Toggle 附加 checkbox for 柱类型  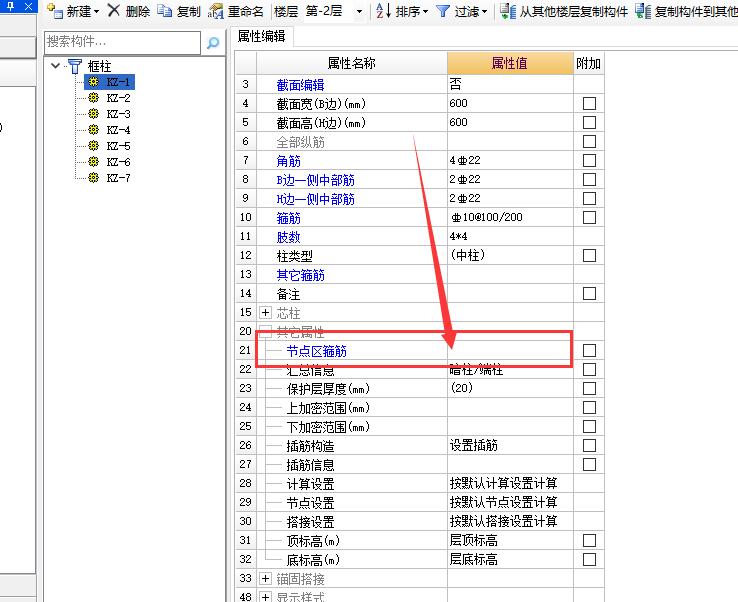pyautogui.click(x=589, y=256)
